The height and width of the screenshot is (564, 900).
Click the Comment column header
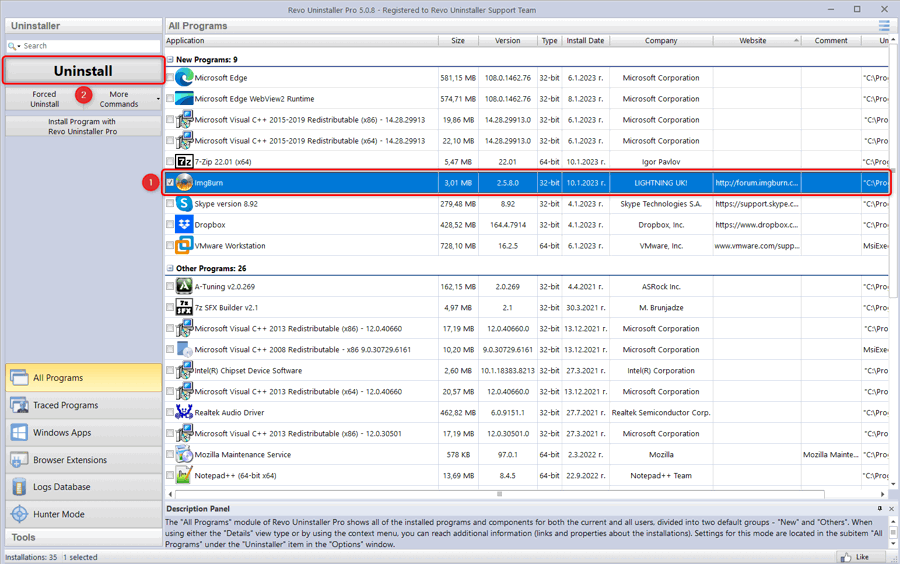(x=831, y=41)
